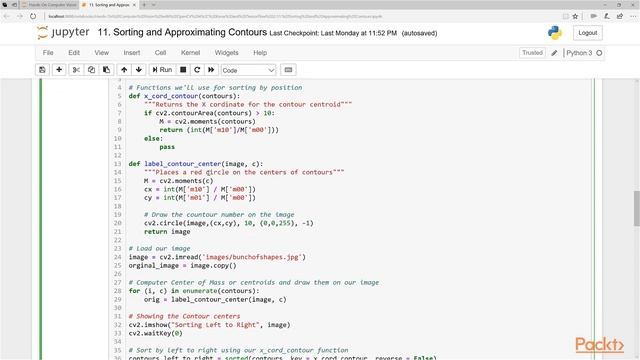Click the 'def label_contour_center(image, c):' line
The image size is (640, 360).
pos(196,164)
